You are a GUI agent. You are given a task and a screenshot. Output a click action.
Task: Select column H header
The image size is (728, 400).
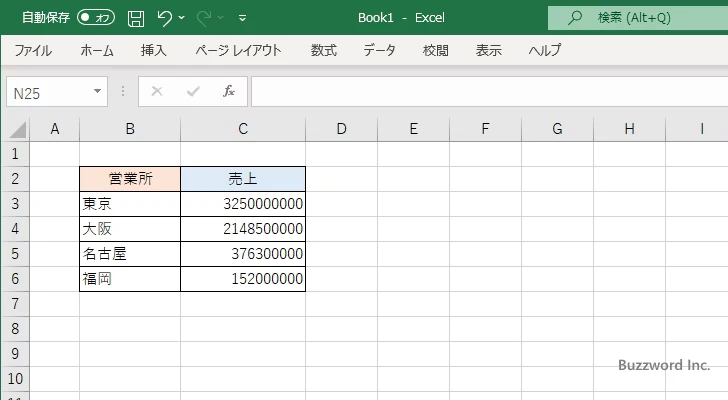pos(629,129)
